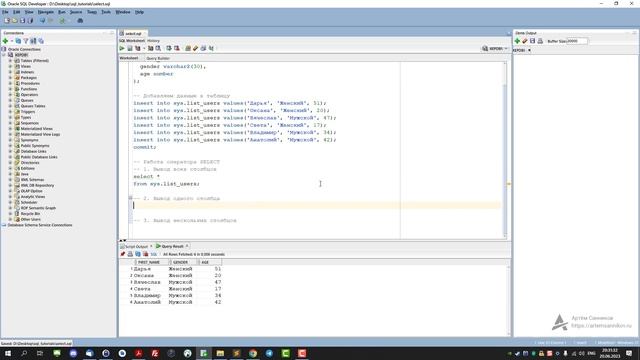Click the Freeze View red pin in Query Result

pyautogui.click(x=122, y=254)
